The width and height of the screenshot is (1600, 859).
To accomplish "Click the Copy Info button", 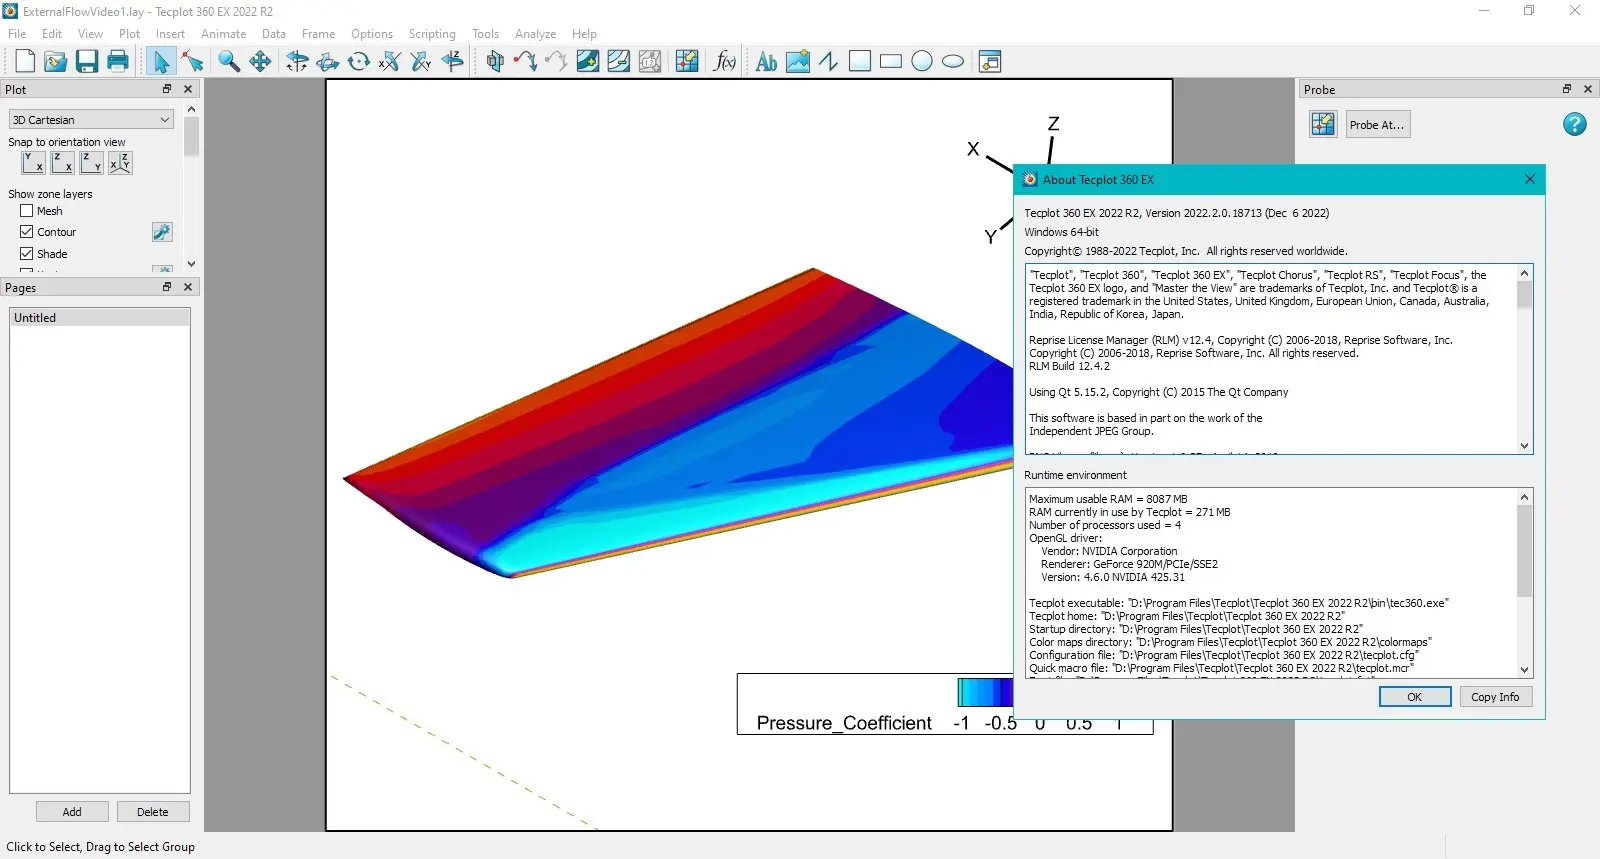I will point(1495,697).
